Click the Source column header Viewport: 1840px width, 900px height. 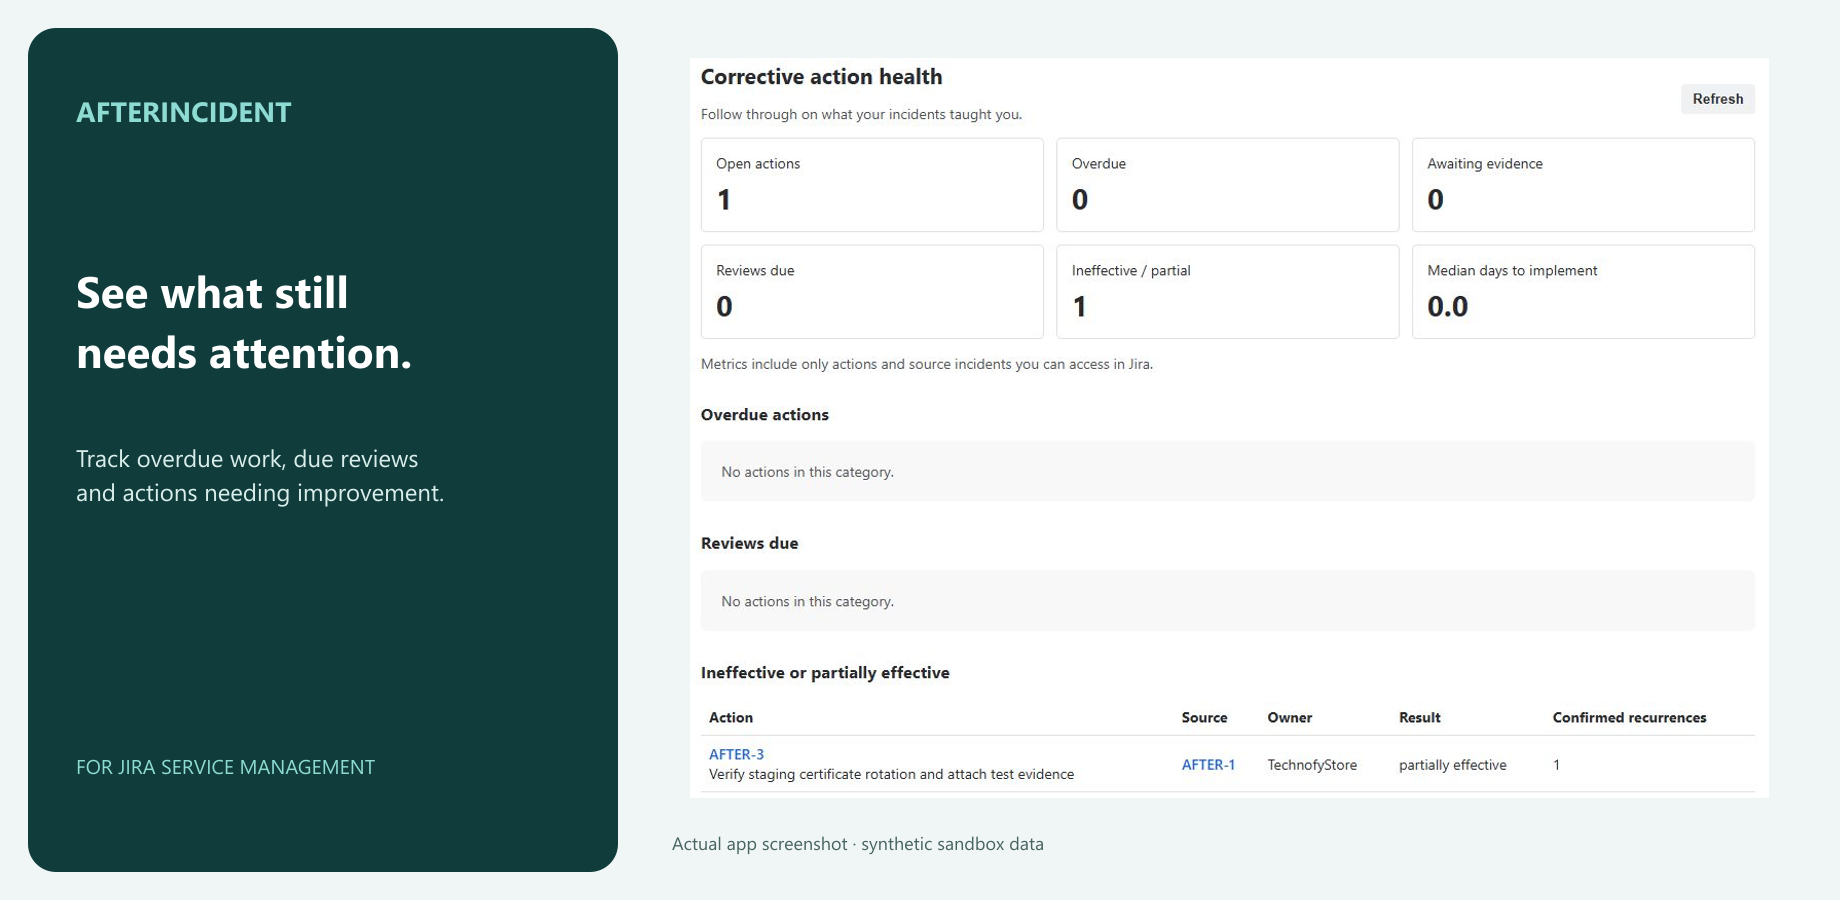point(1204,717)
